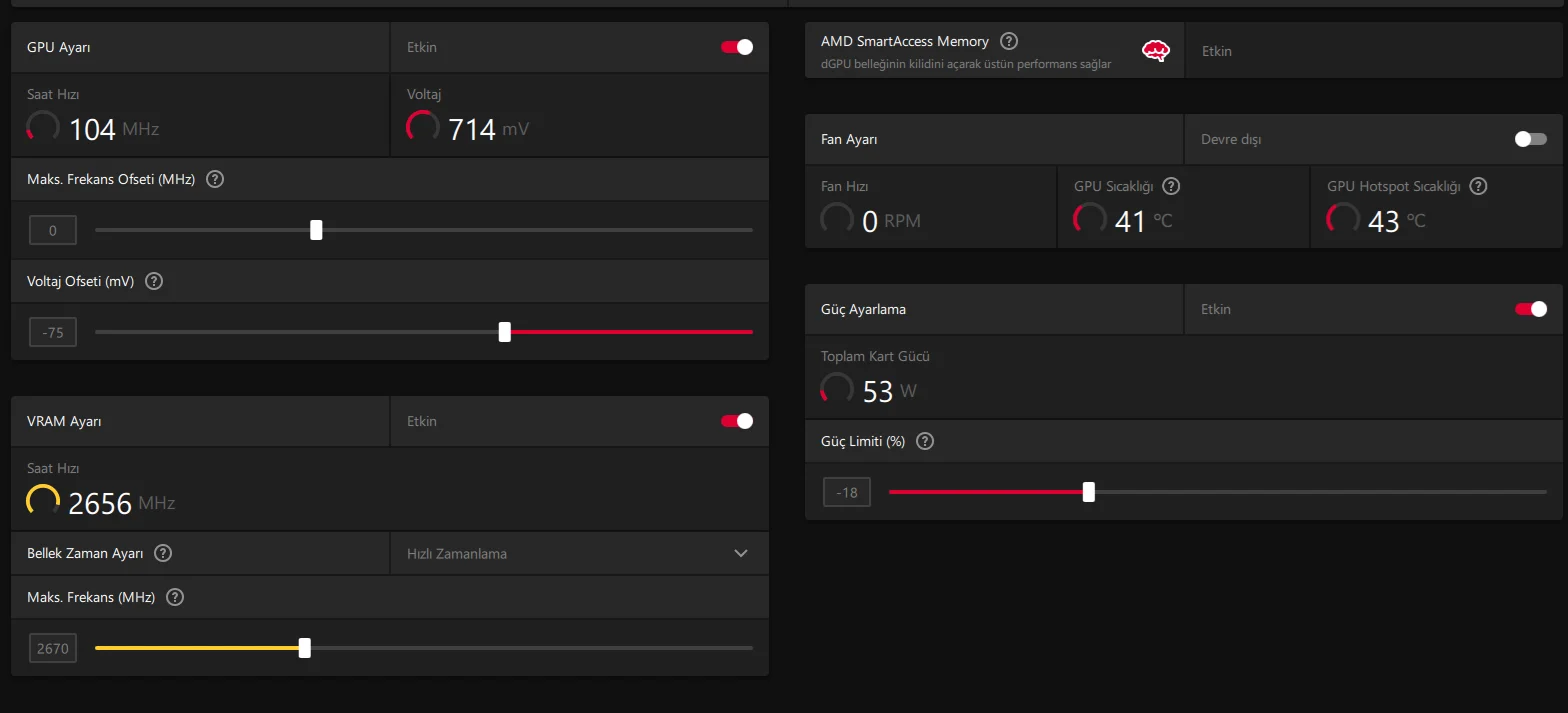Screen dimensions: 1568x713
Task: Click the AMD SmartAccess Memory title
Action: 905,41
